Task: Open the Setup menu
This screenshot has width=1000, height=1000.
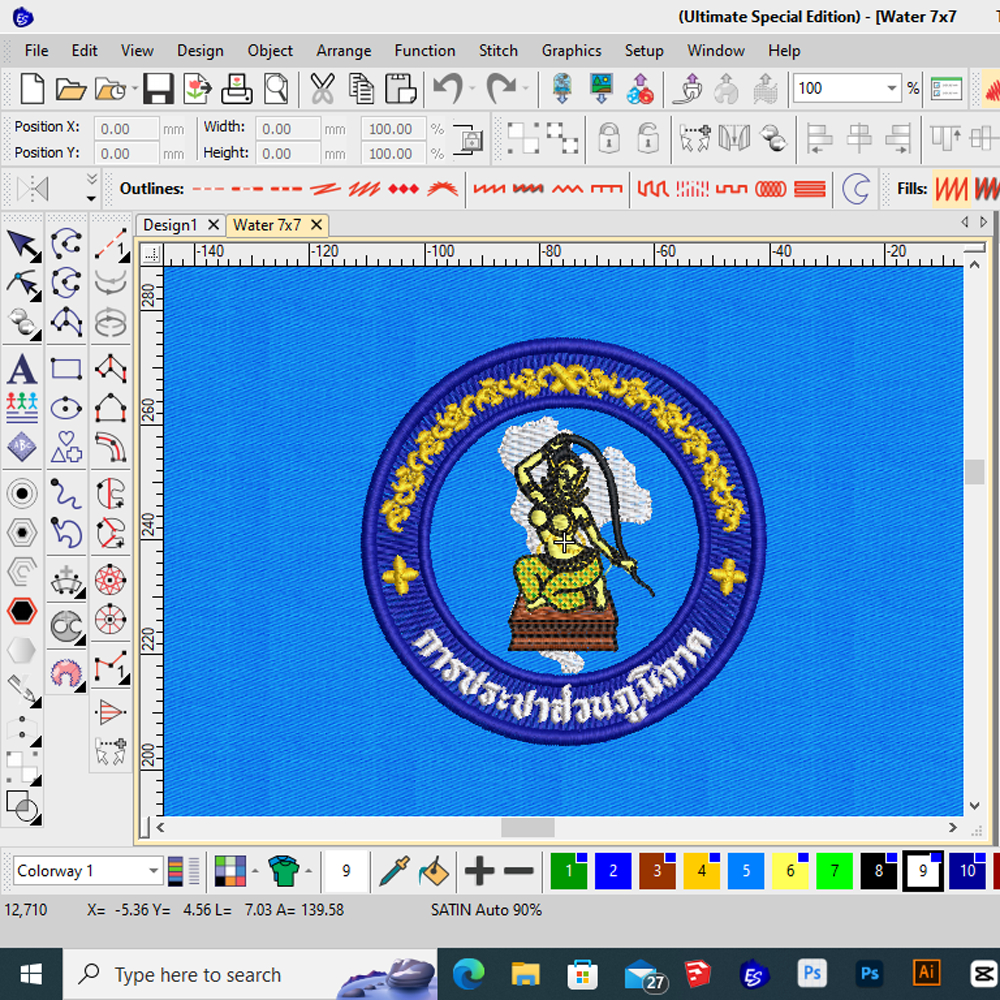Action: pos(643,50)
